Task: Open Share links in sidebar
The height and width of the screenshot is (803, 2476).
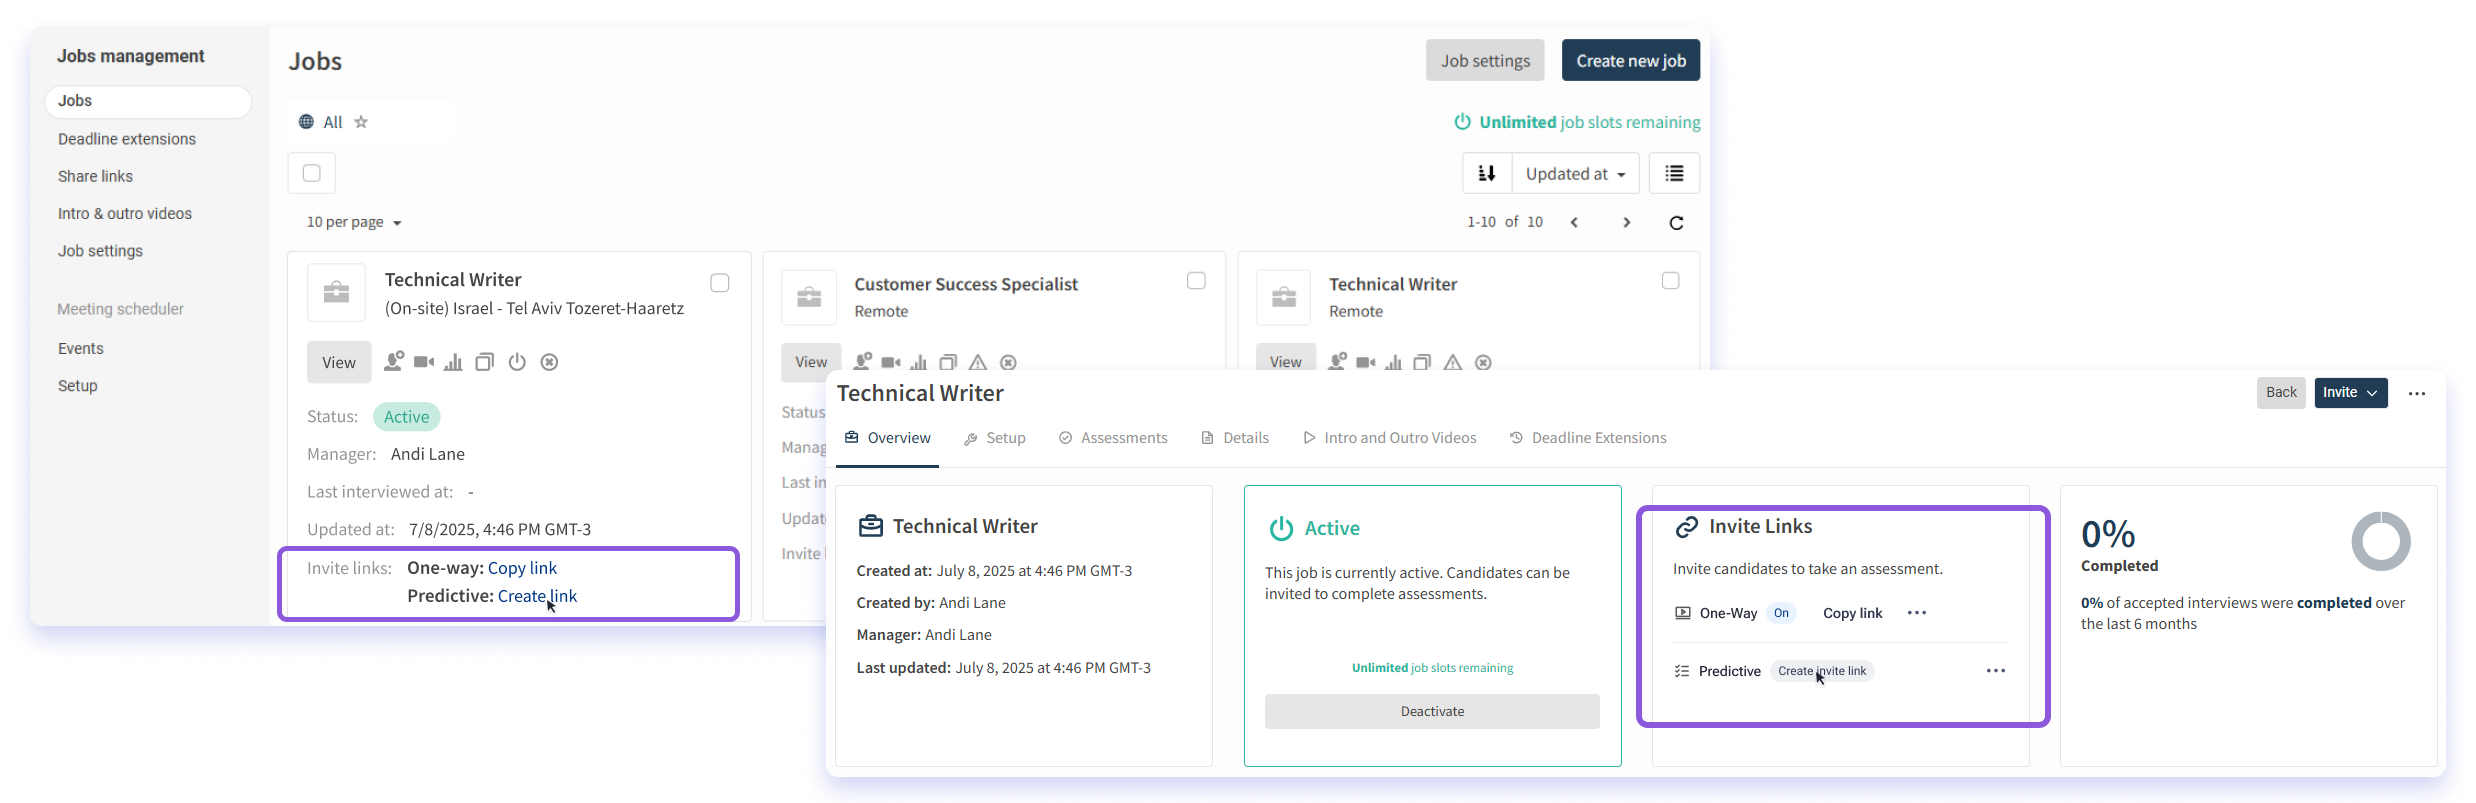Action: 95,176
